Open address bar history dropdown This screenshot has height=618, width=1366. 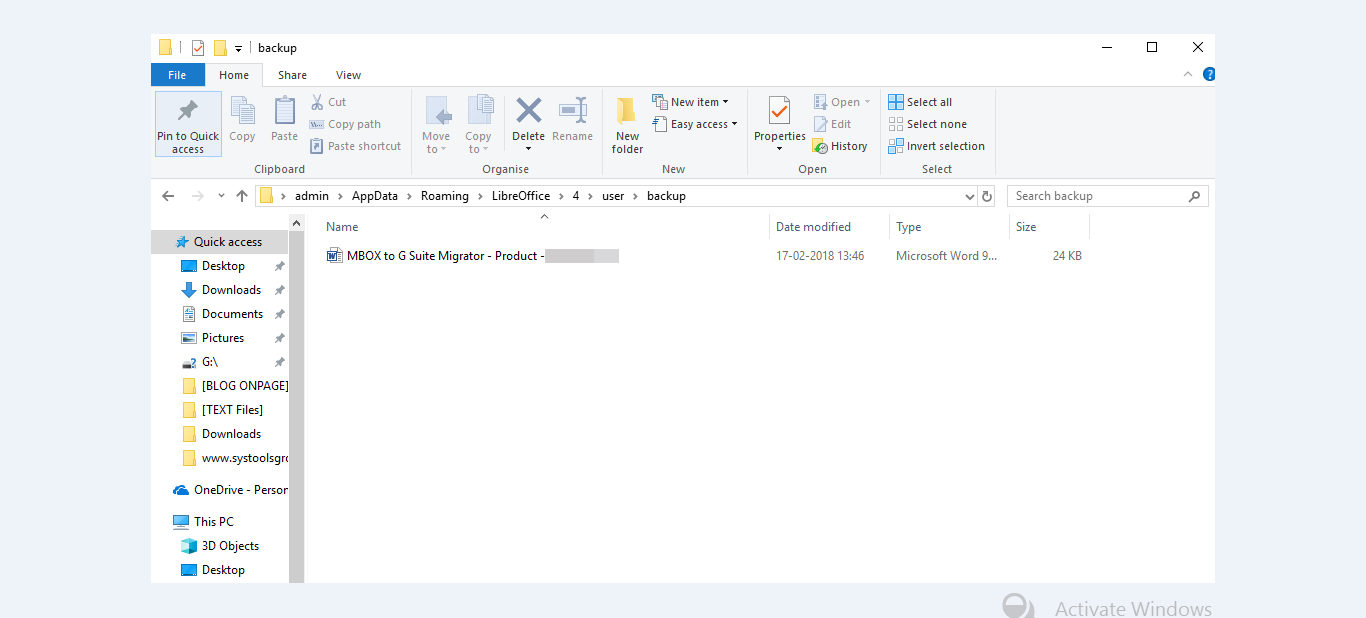pyautogui.click(x=969, y=196)
